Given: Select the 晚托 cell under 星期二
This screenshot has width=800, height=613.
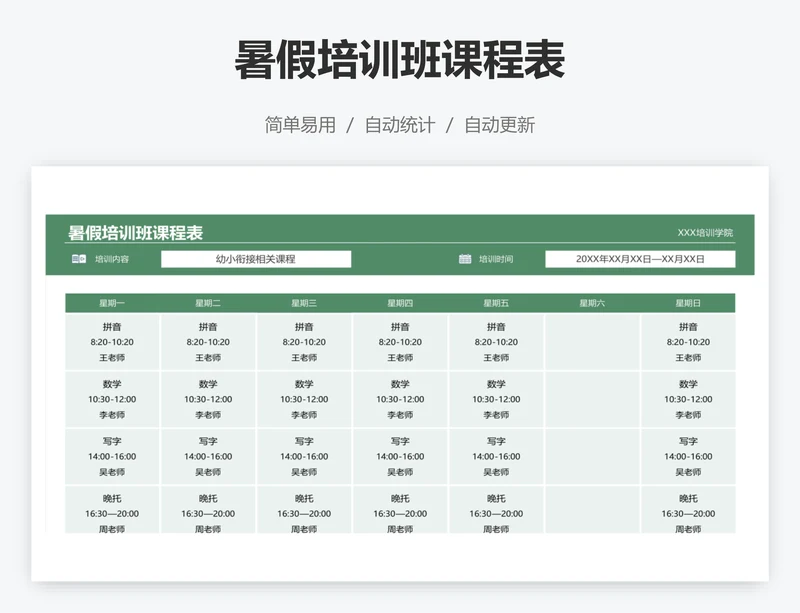Looking at the screenshot, I should pos(208,510).
